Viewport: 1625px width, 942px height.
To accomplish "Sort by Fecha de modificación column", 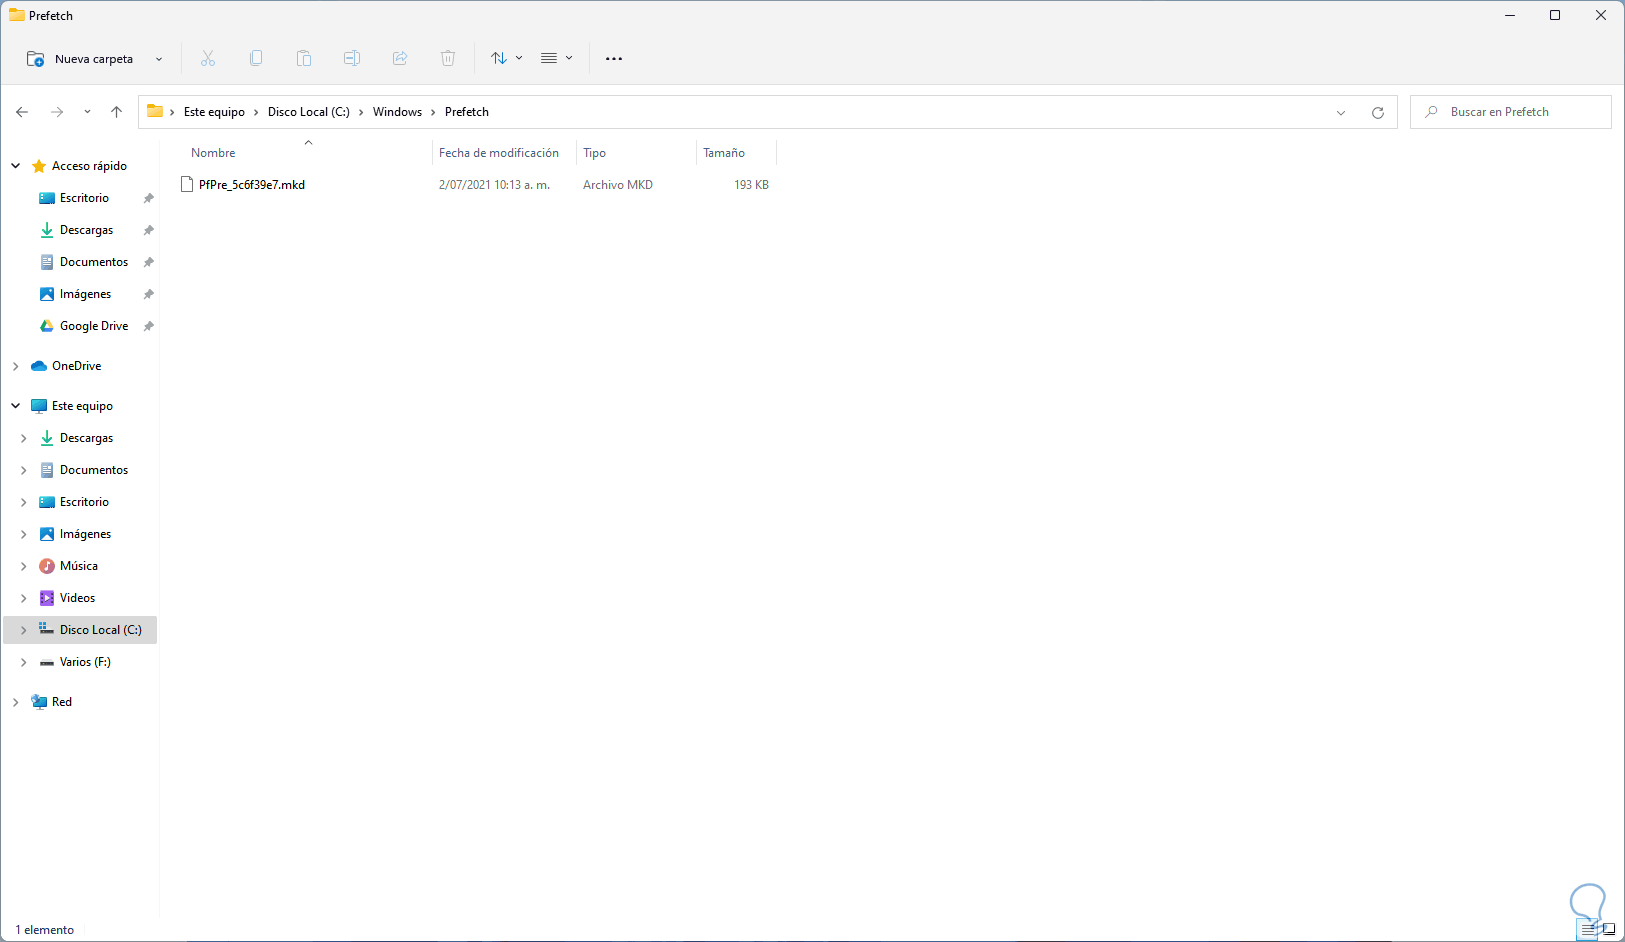I will 499,153.
